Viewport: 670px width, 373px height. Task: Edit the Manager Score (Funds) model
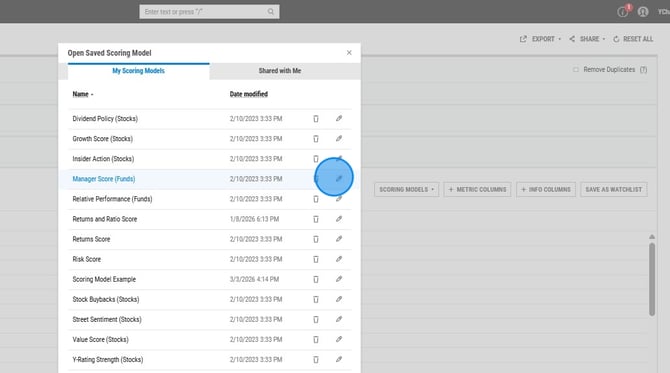(339, 179)
